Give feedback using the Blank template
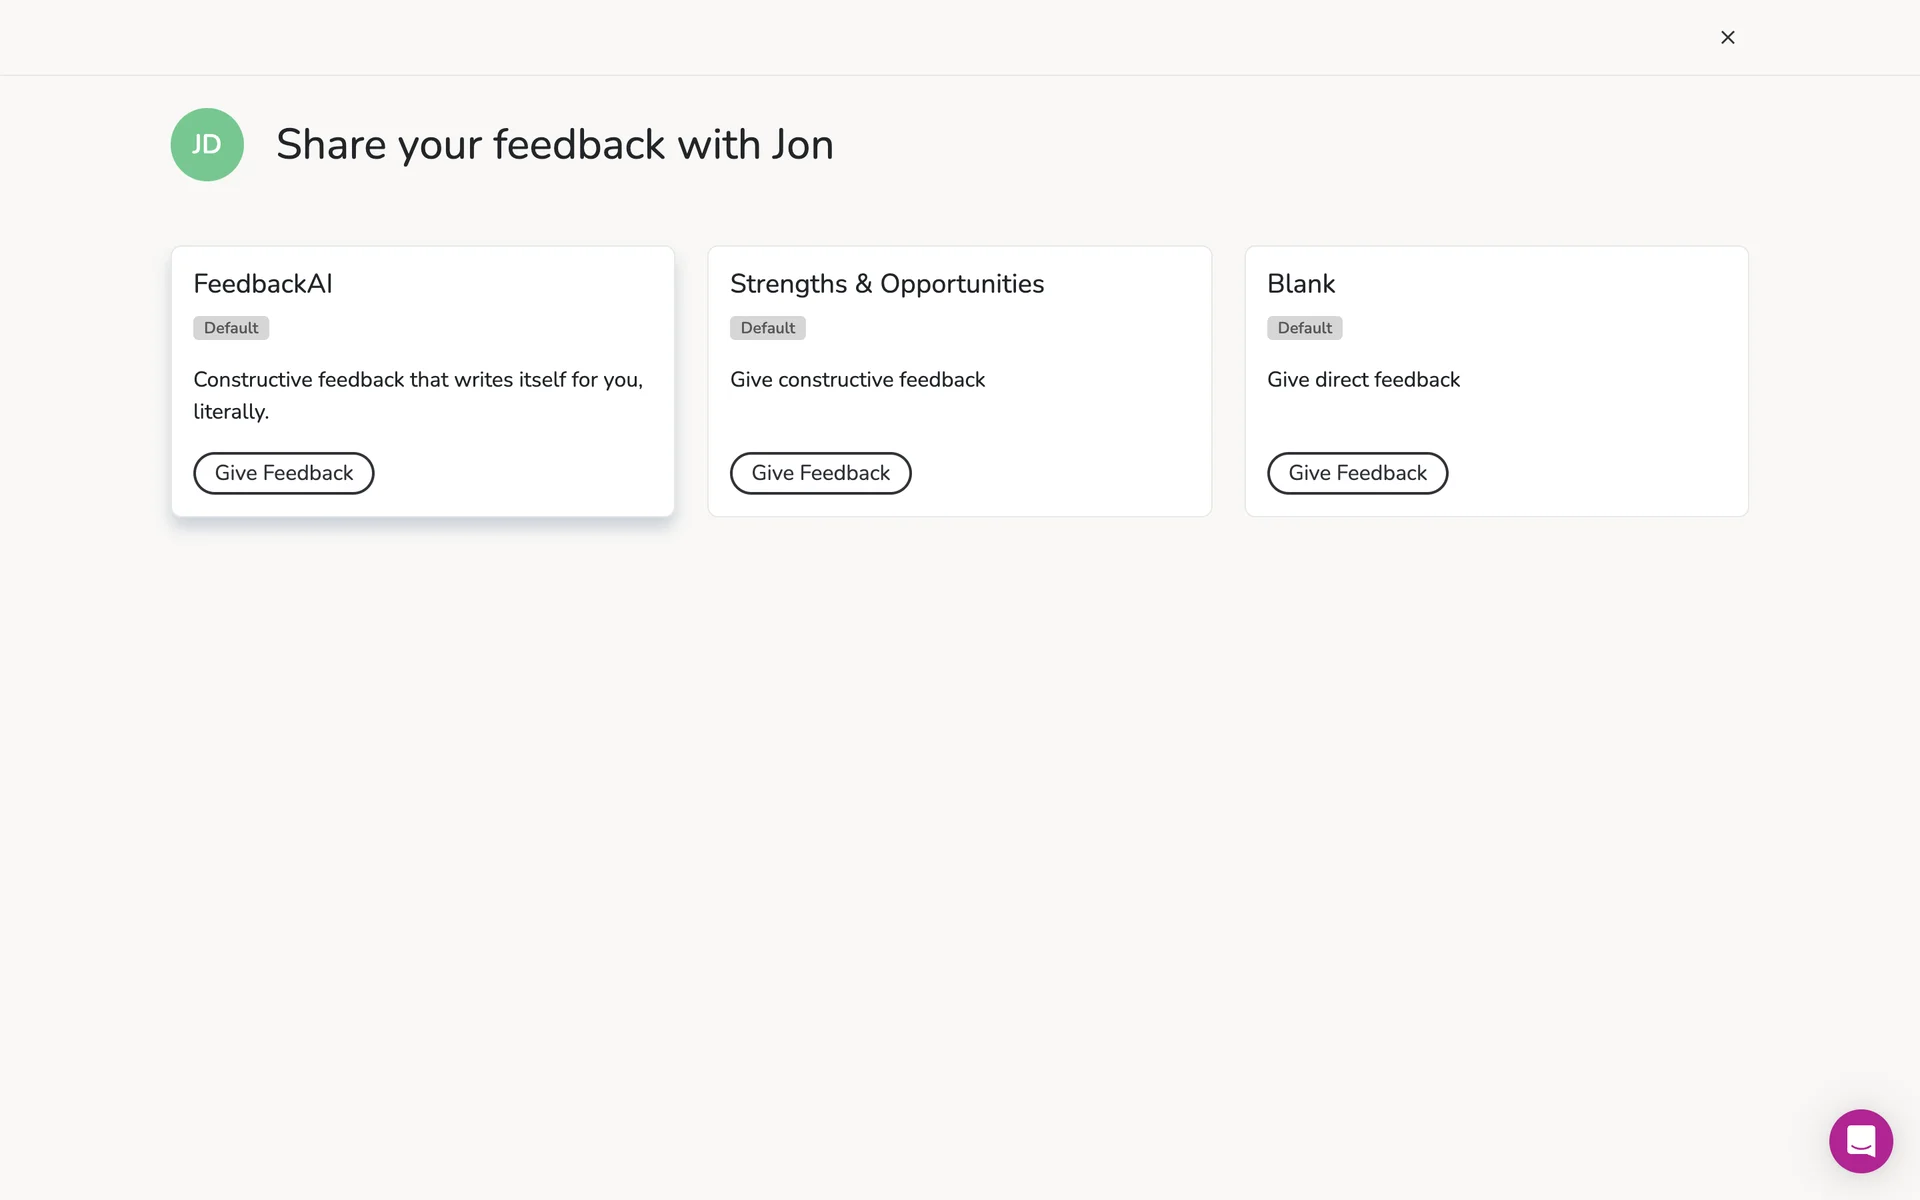Viewport: 1920px width, 1200px height. click(x=1357, y=473)
